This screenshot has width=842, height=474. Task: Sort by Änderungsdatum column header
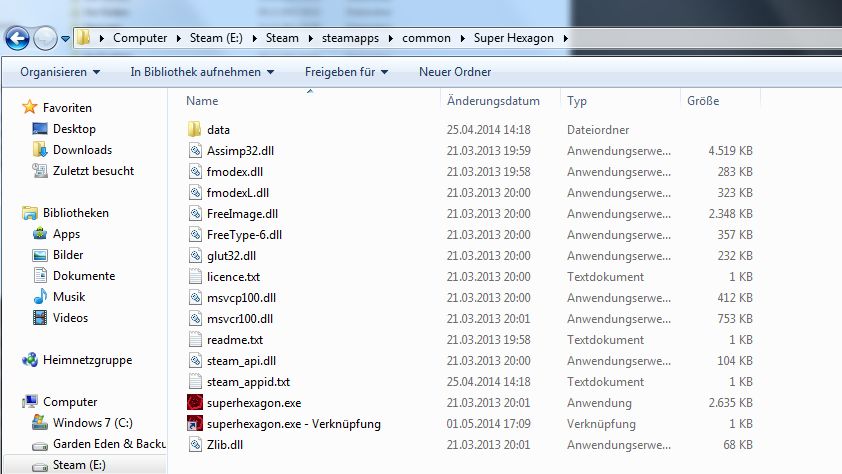493,101
